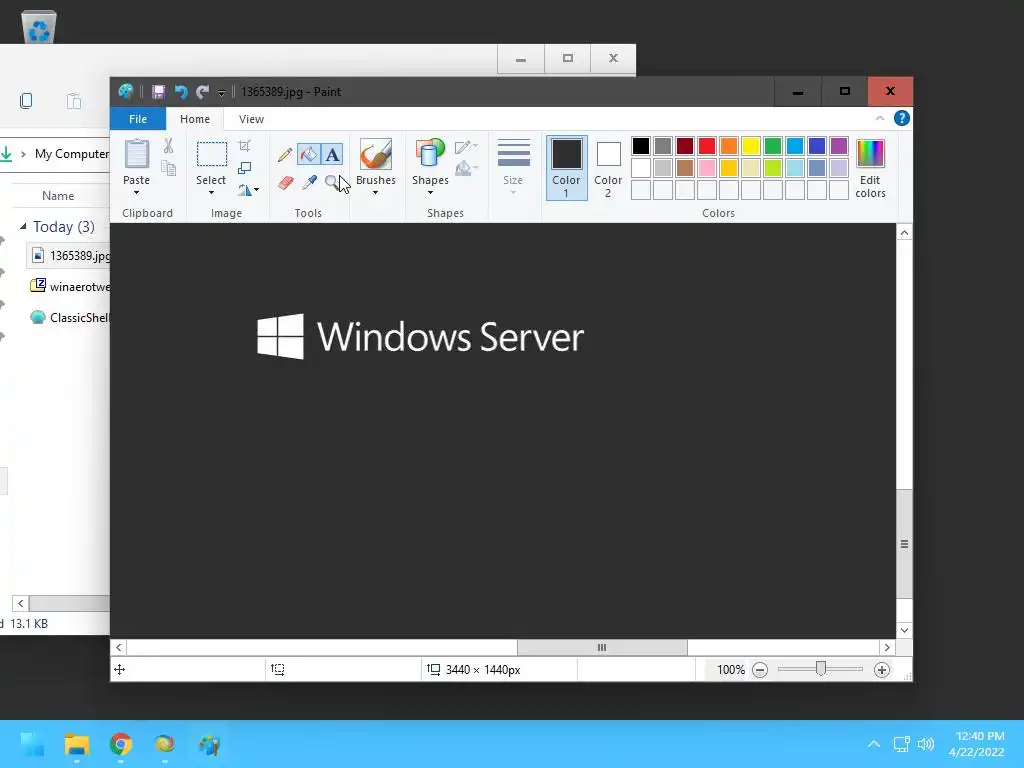The width and height of the screenshot is (1024, 768).
Task: Select Color 1 button
Action: tap(566, 168)
